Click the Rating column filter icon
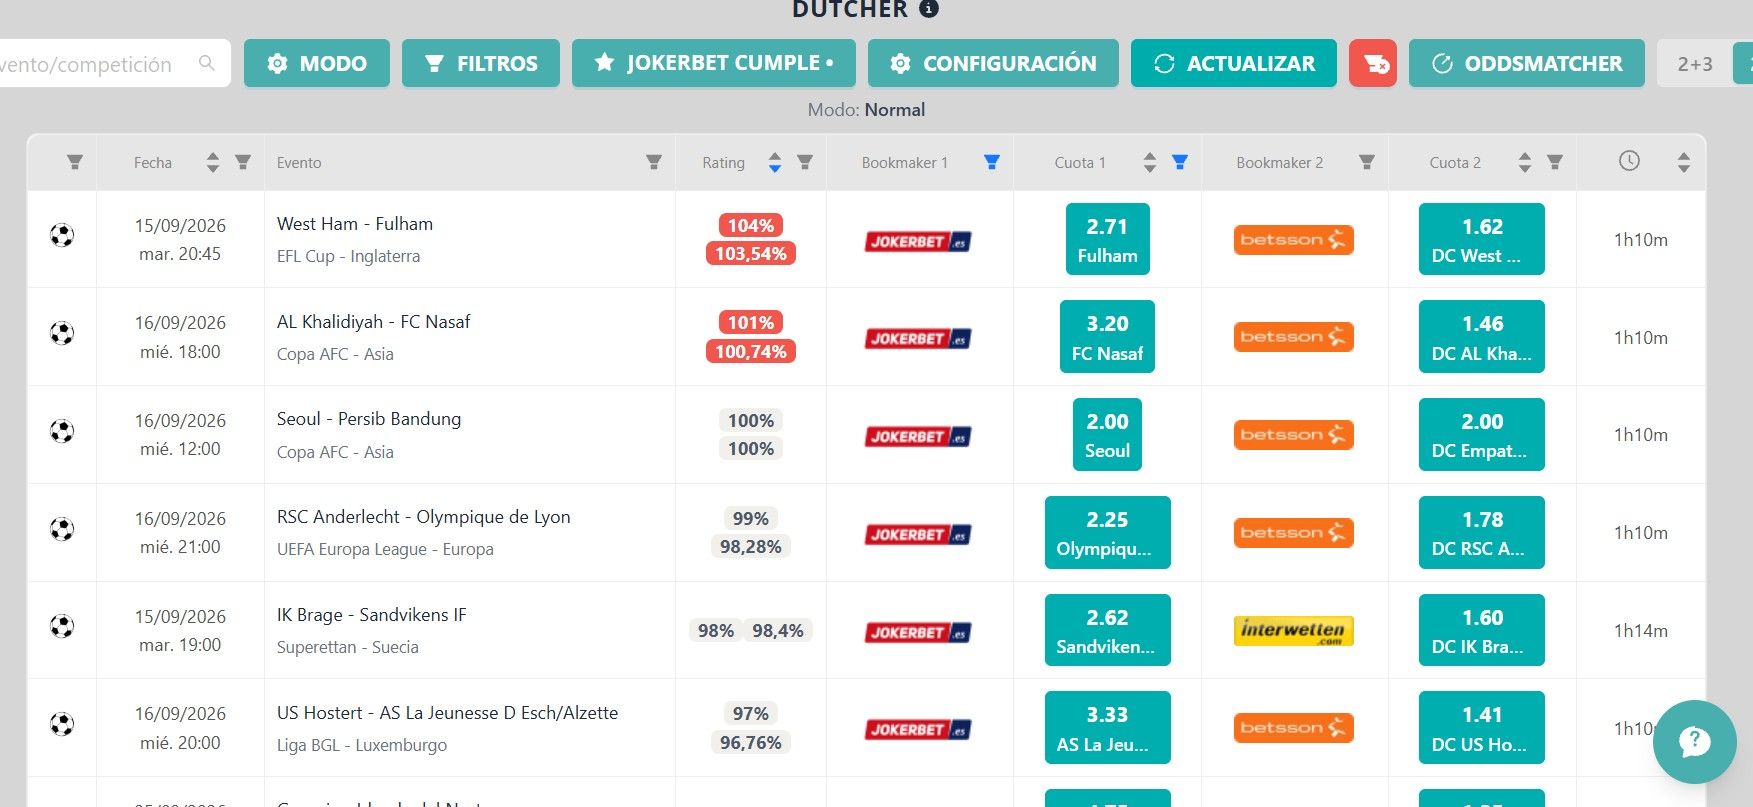 pyautogui.click(x=805, y=162)
